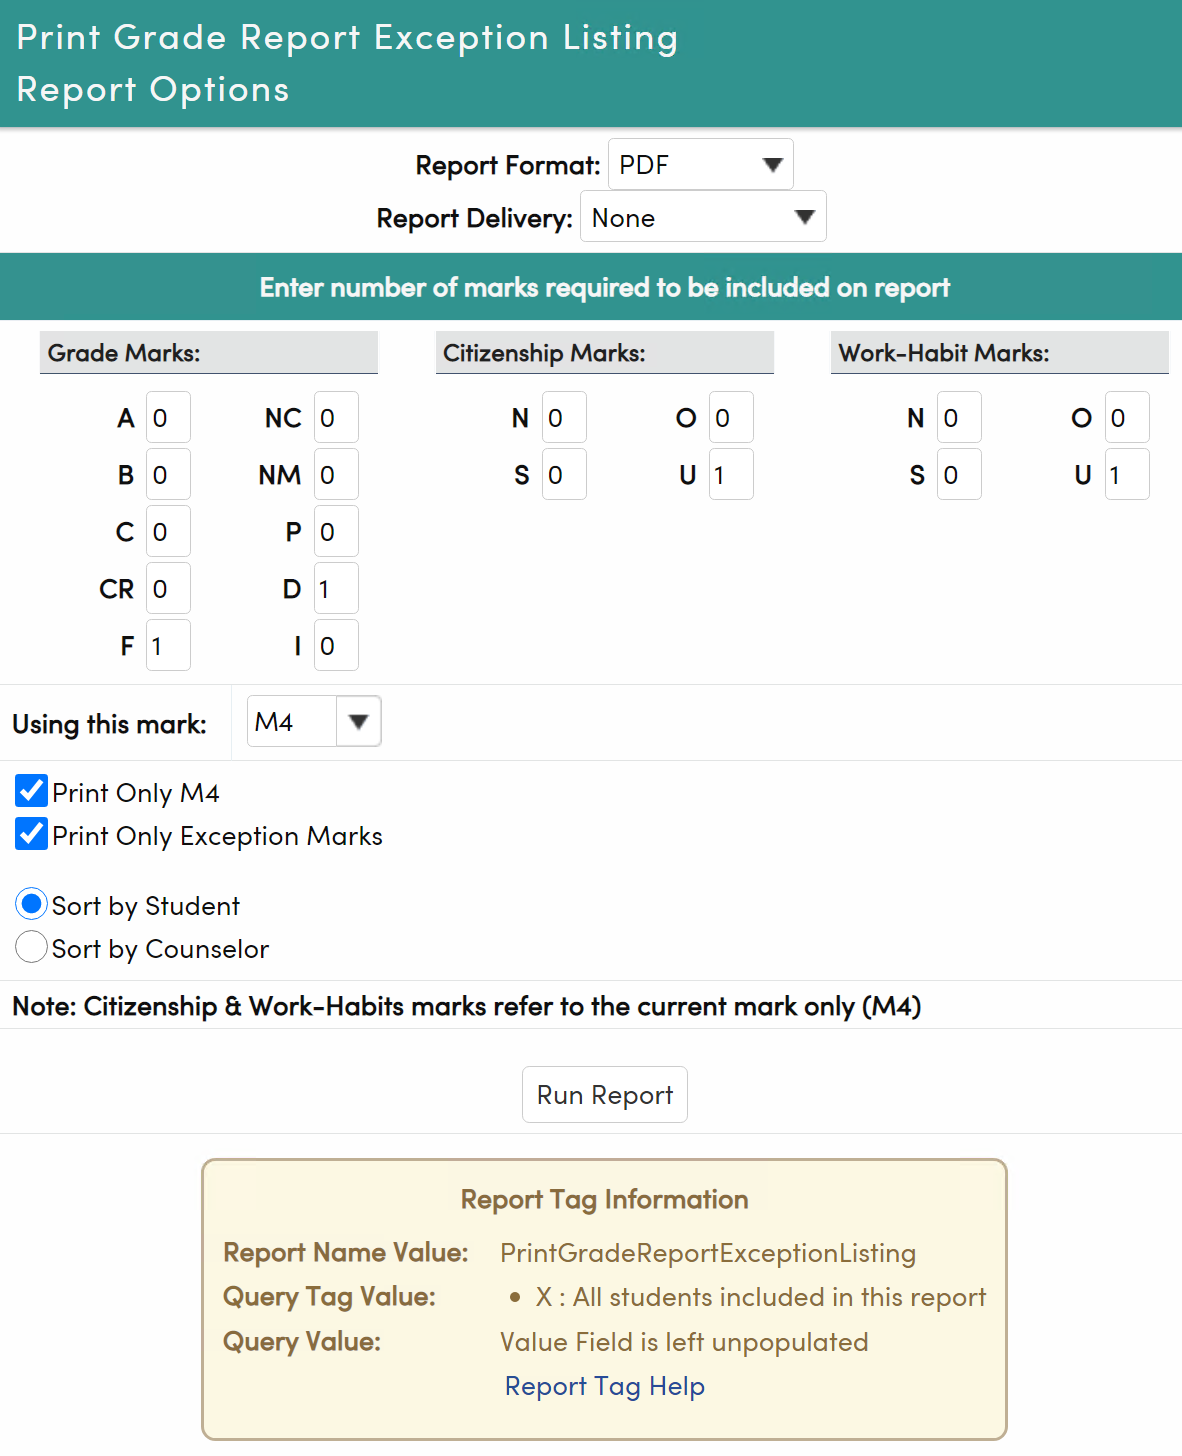Click the Run Report button
Screen dimensions: 1182x1456
pyautogui.click(x=604, y=1095)
